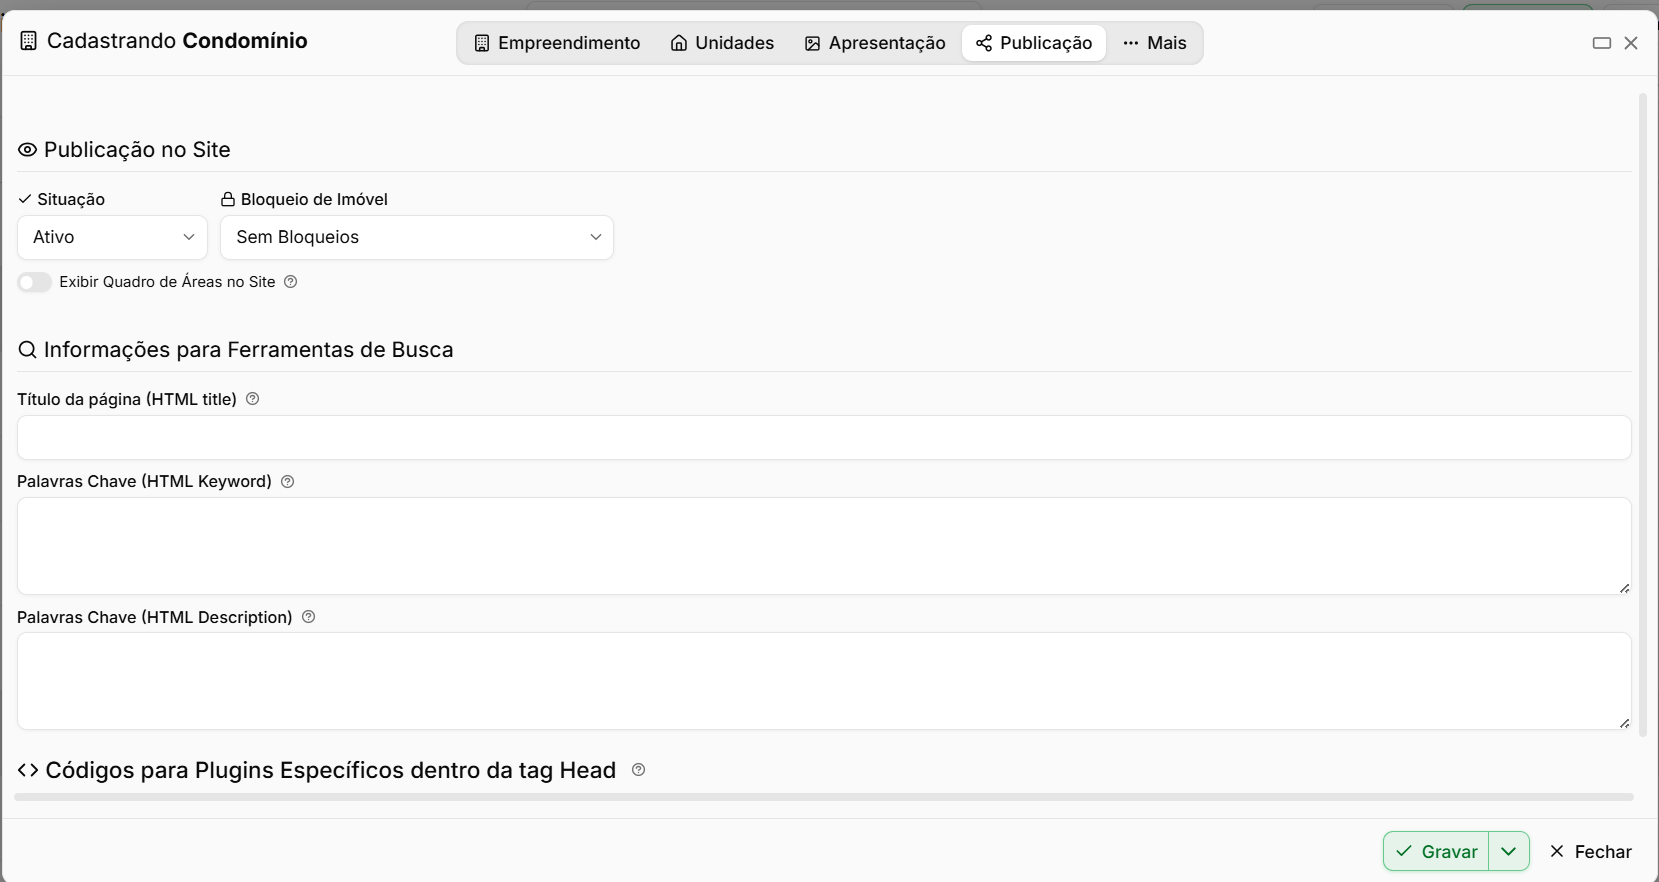Click the checkmark icon beside Situação label
The height and width of the screenshot is (882, 1659).
tap(25, 199)
